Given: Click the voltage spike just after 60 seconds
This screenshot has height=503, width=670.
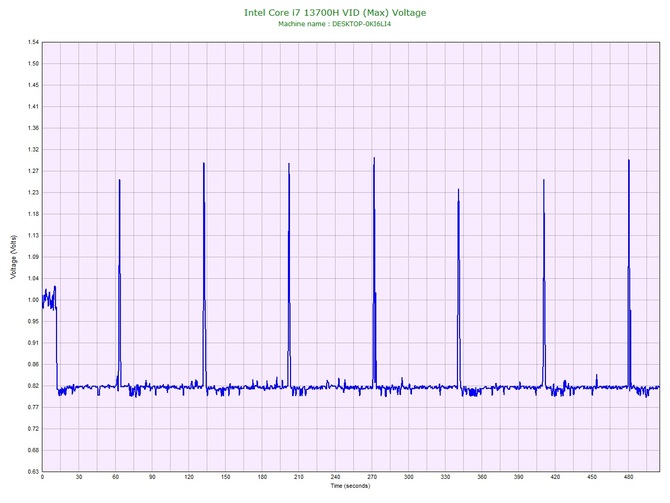Looking at the screenshot, I should click(120, 282).
